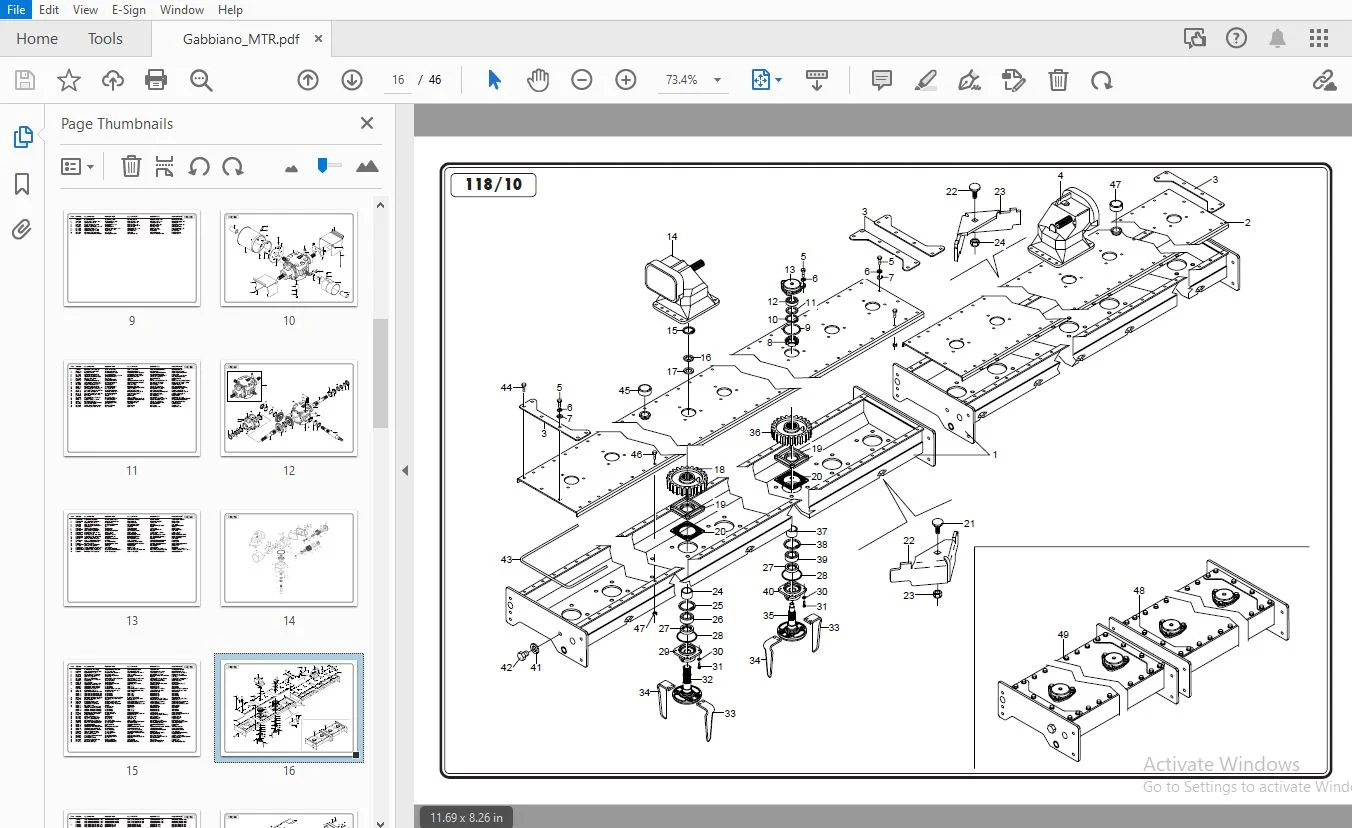Open the Window menu
1352x828 pixels.
[182, 10]
